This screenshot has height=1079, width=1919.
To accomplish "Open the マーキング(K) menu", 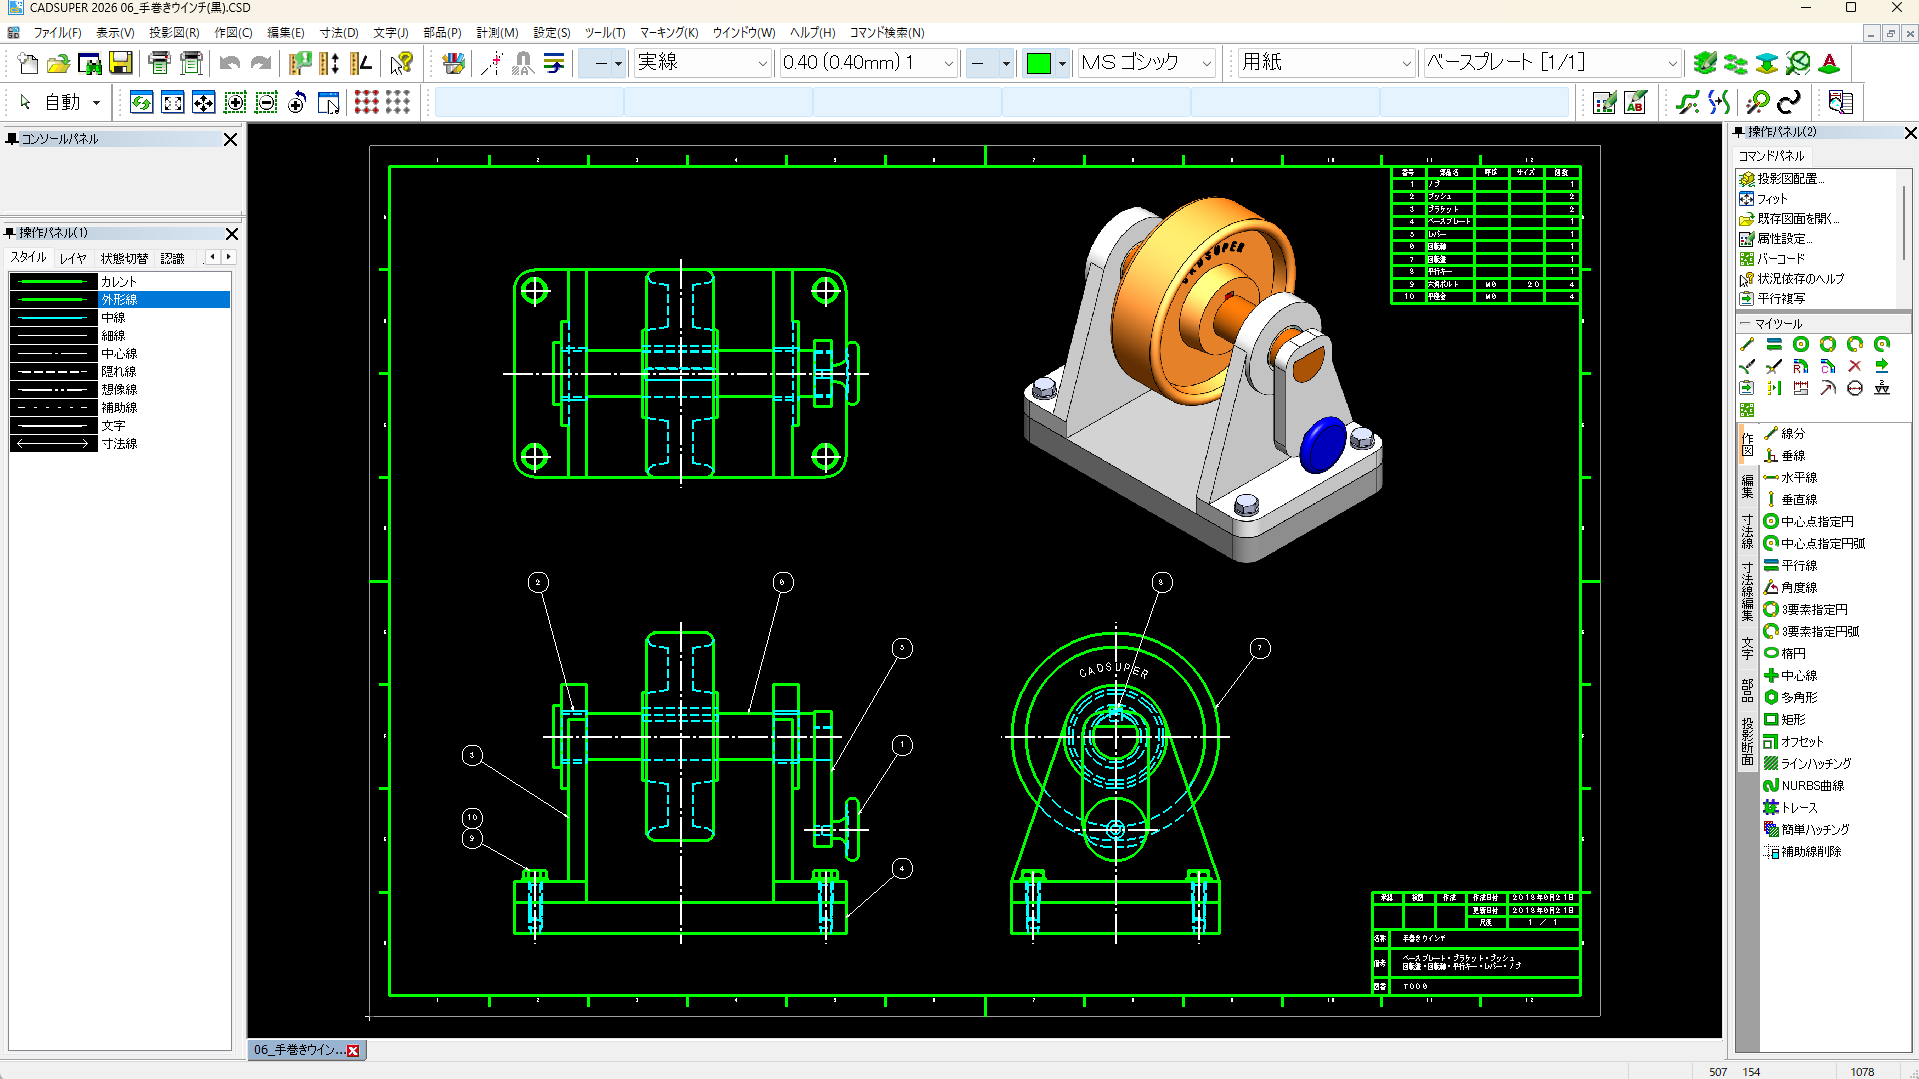I will [669, 32].
